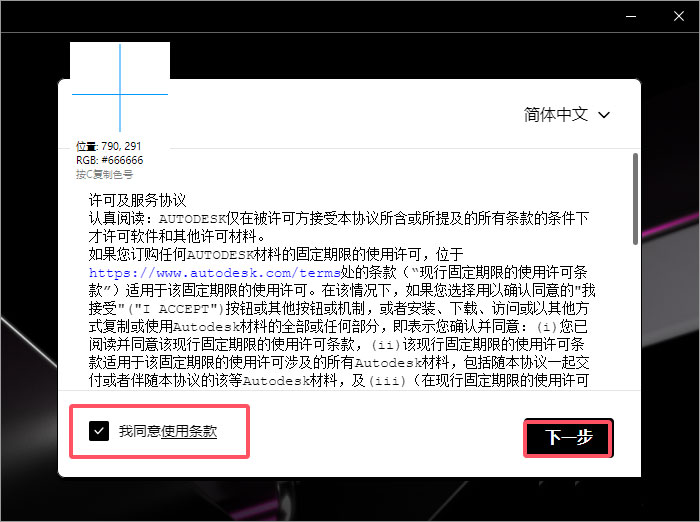Open the 简体中文 language dropdown
Image resolution: width=700 pixels, height=522 pixels.
[x=567, y=115]
